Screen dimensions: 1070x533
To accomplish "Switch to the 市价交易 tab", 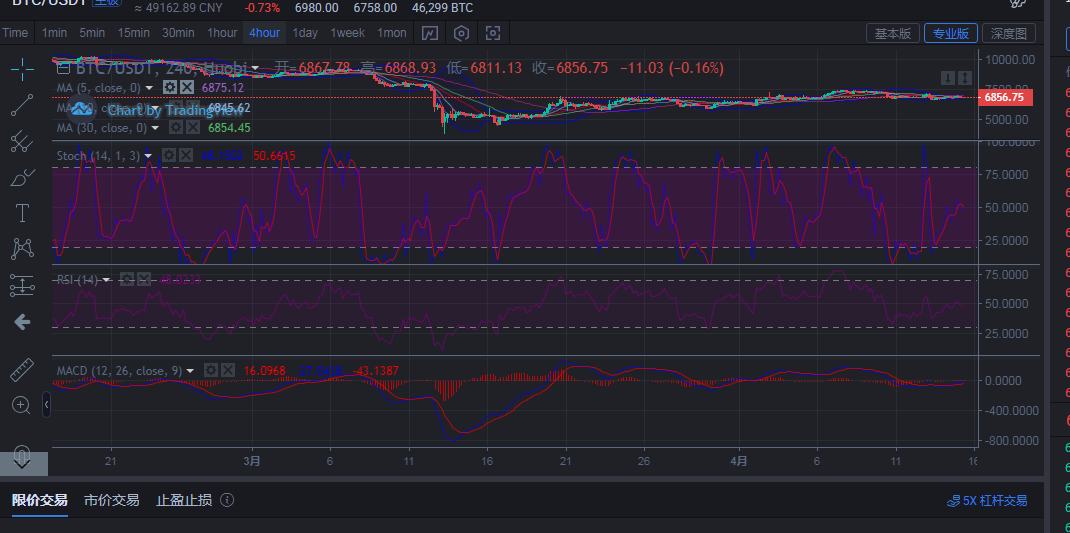I will [x=111, y=500].
